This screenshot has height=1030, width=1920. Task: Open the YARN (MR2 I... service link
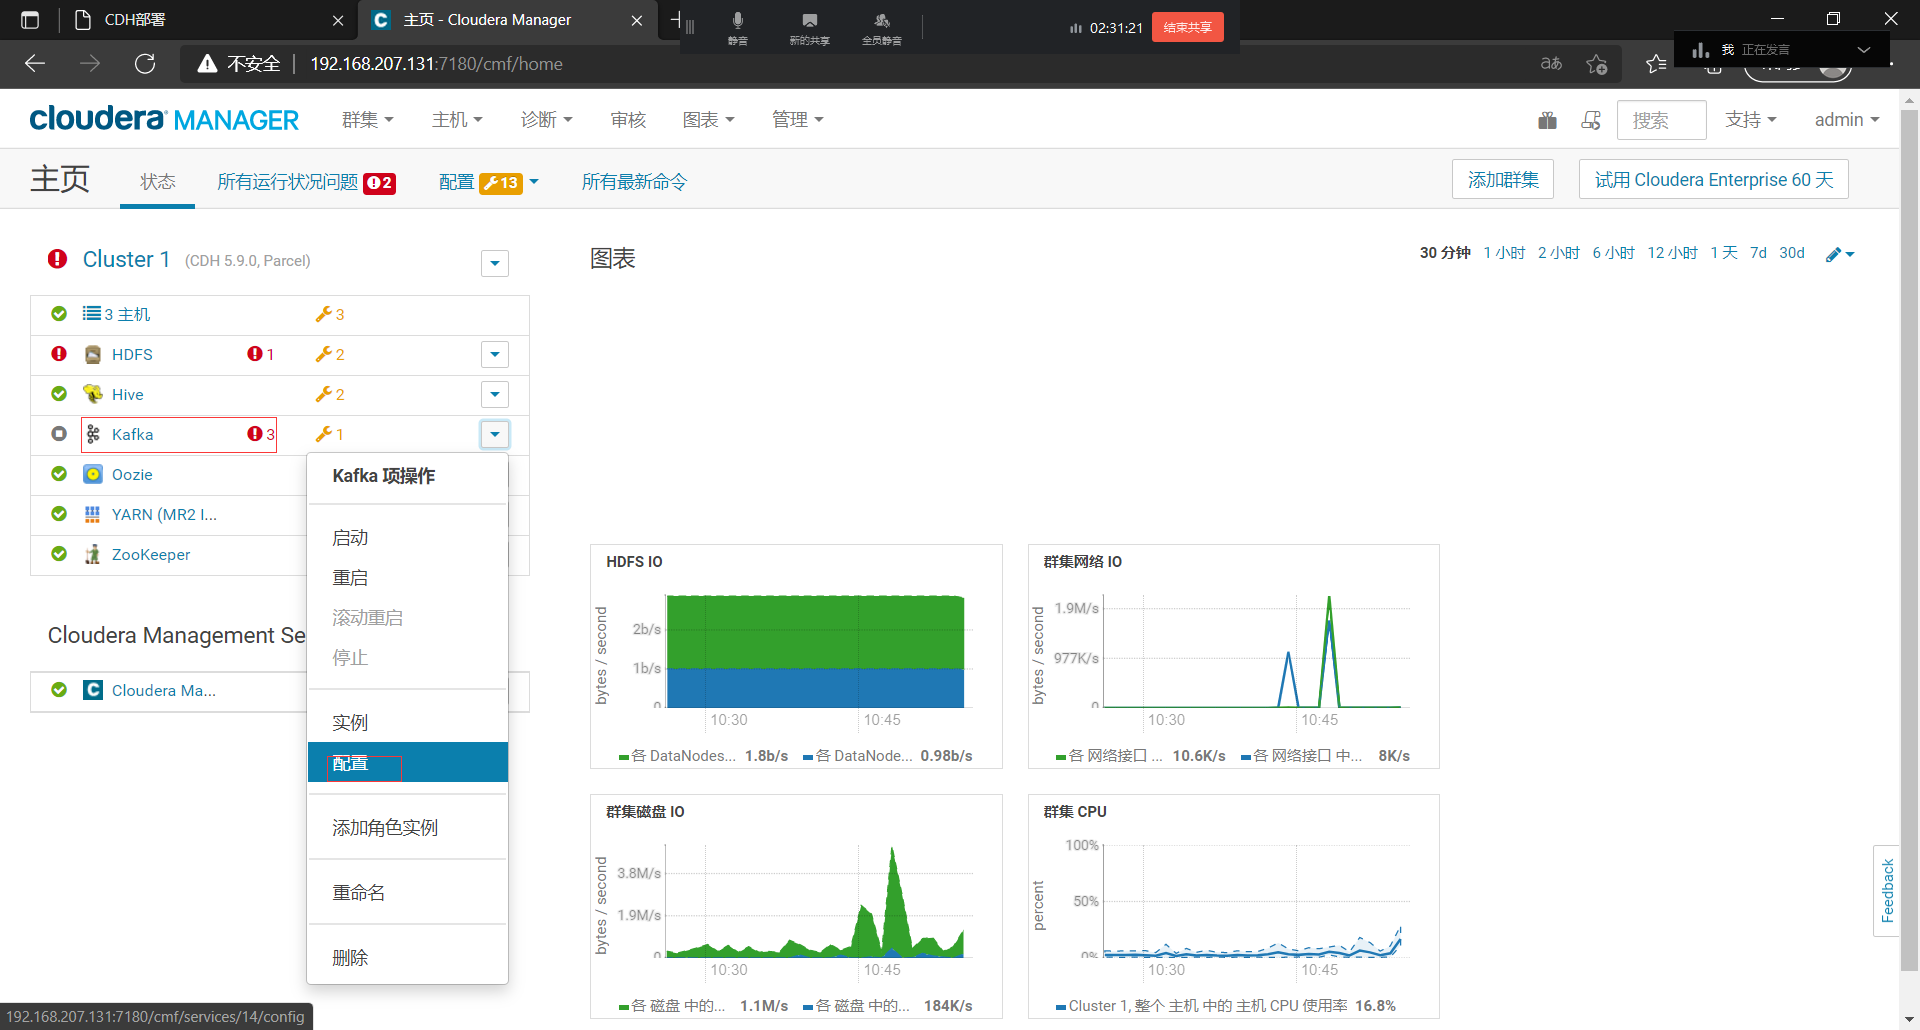coord(164,514)
